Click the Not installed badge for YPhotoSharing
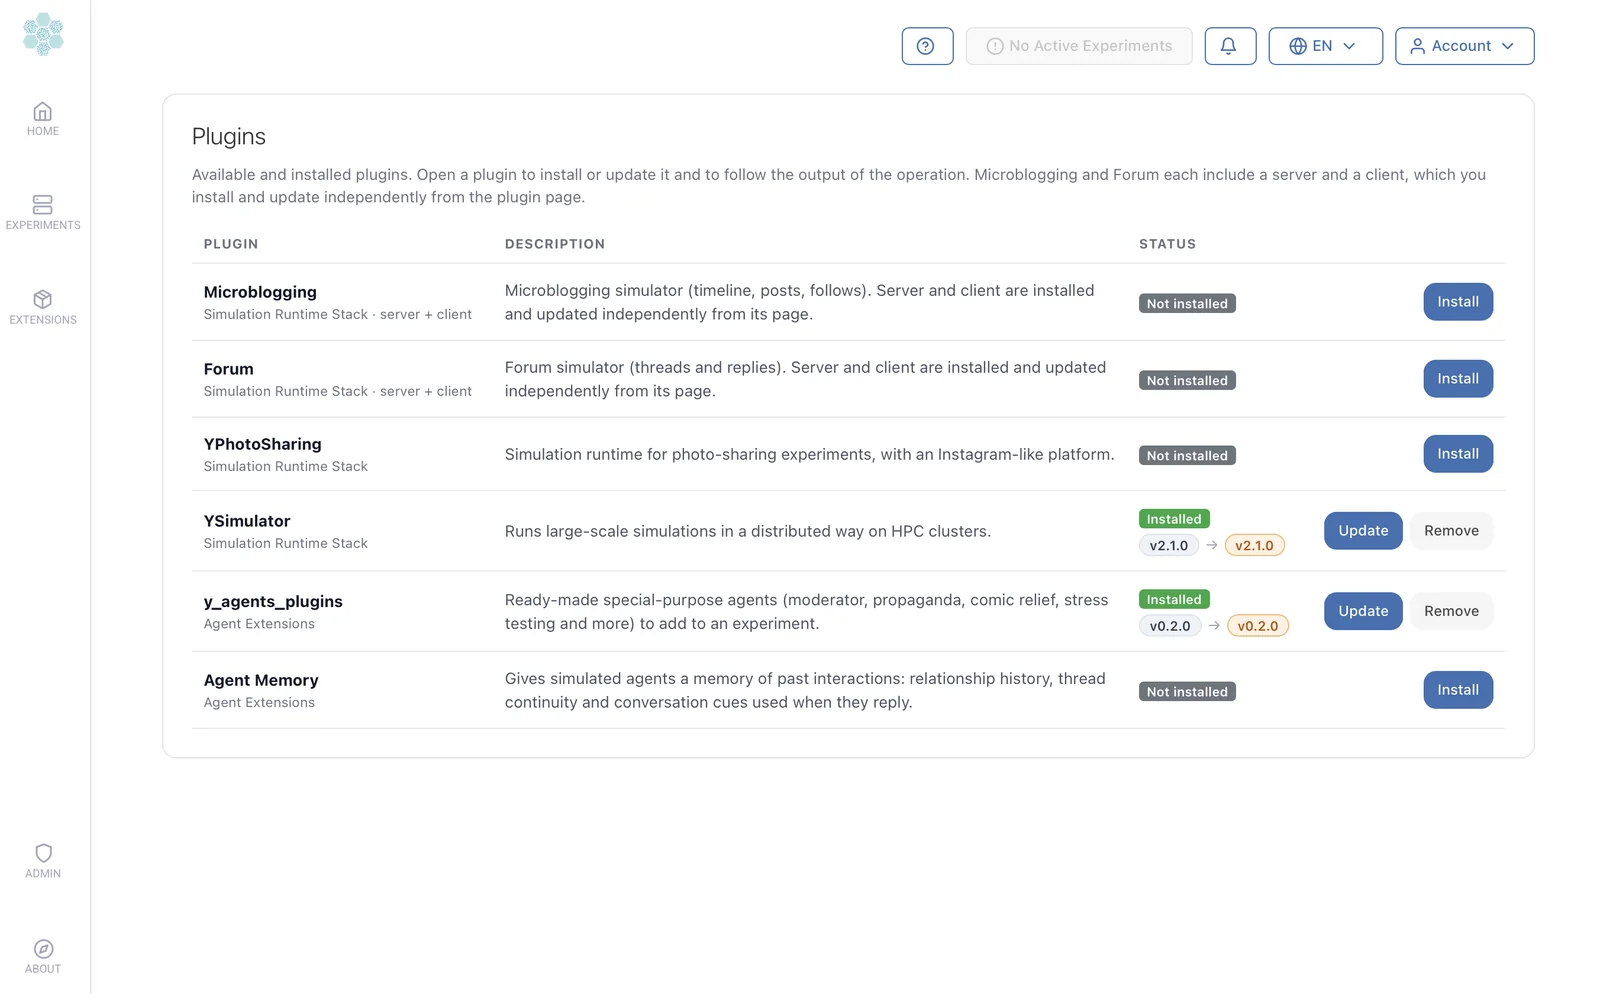 (x=1187, y=455)
